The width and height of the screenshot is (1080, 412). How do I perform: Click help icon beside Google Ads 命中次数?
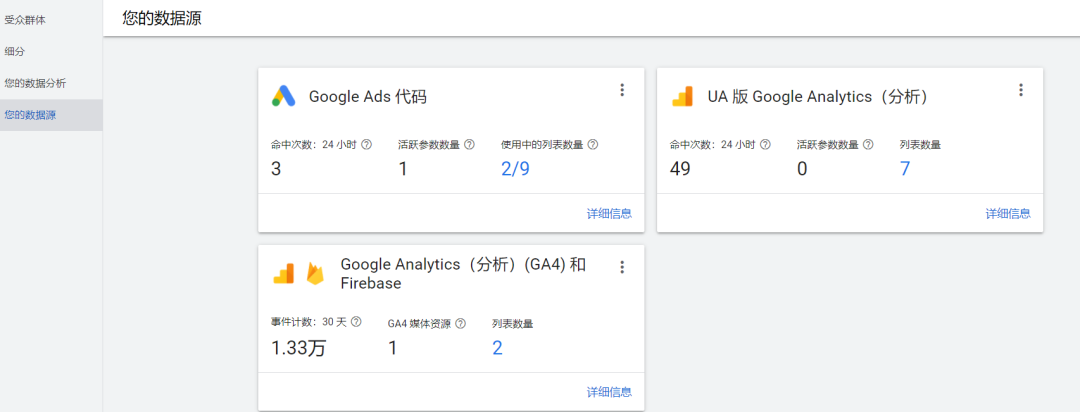[x=366, y=145]
